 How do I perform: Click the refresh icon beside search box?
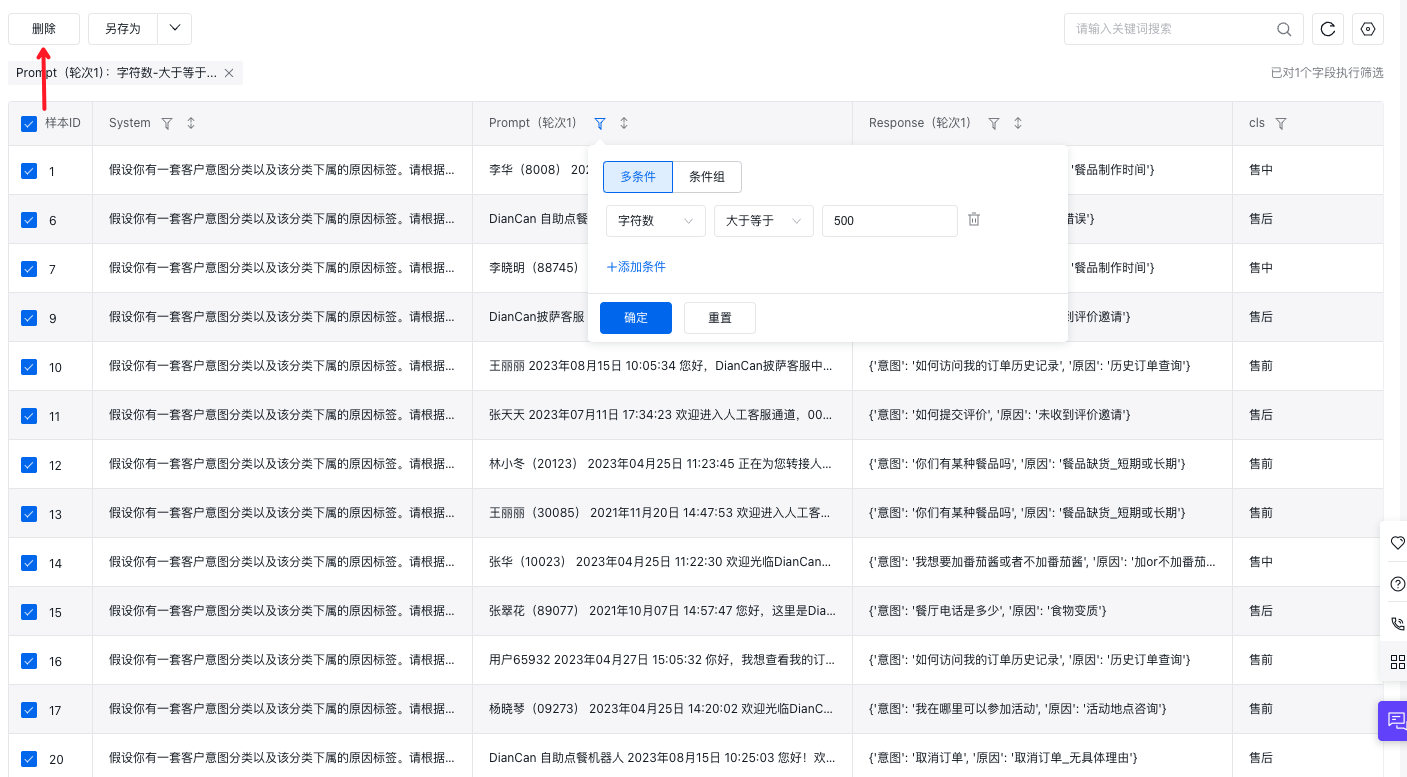[x=1328, y=29]
